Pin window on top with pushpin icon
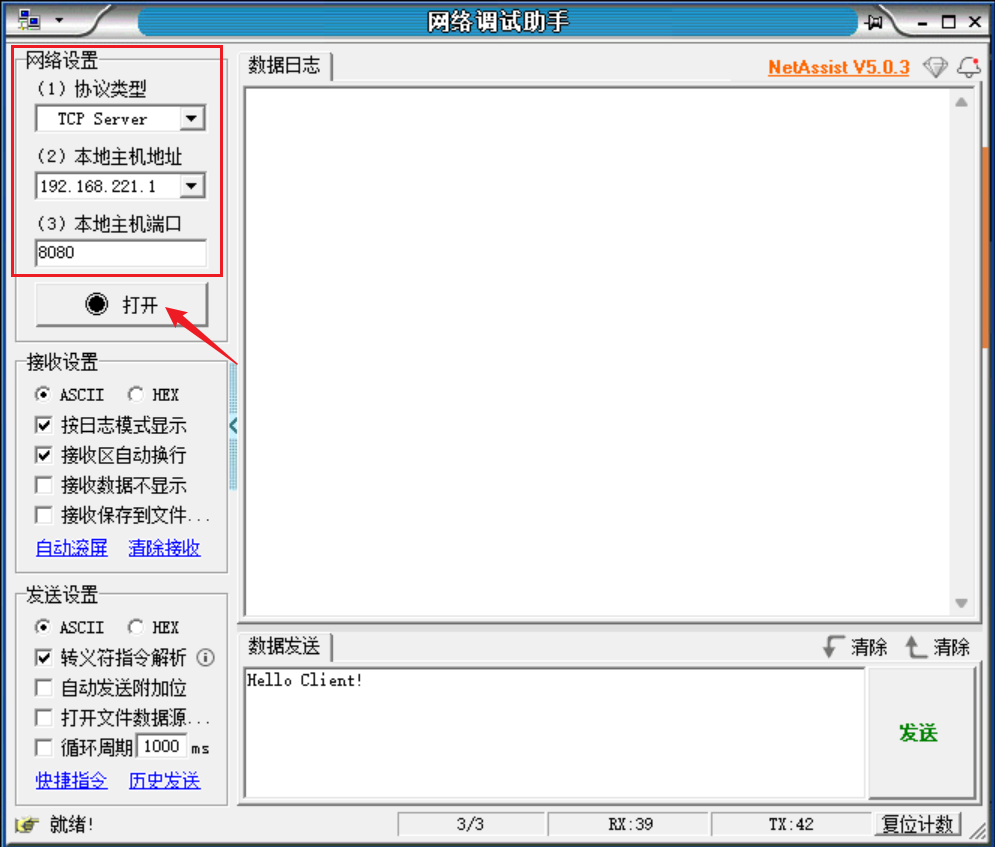 tap(874, 22)
